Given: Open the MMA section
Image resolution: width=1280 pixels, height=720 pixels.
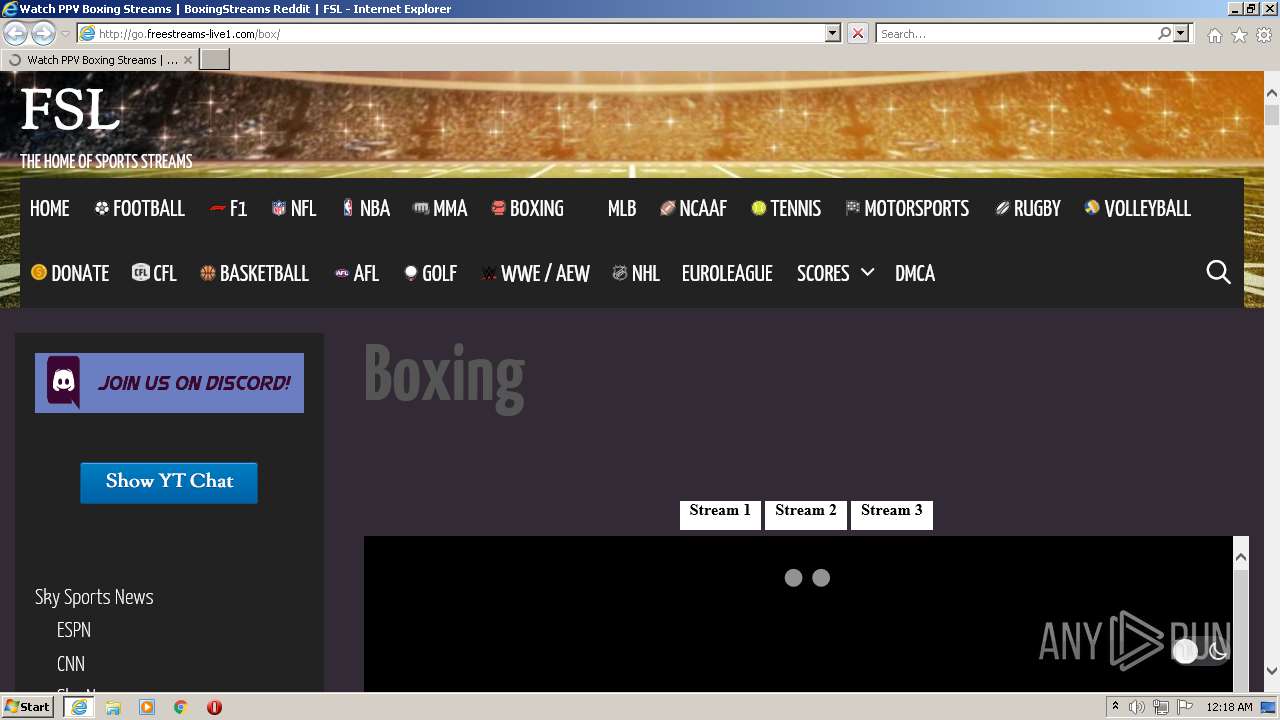Looking at the screenshot, I should click(x=440, y=208).
